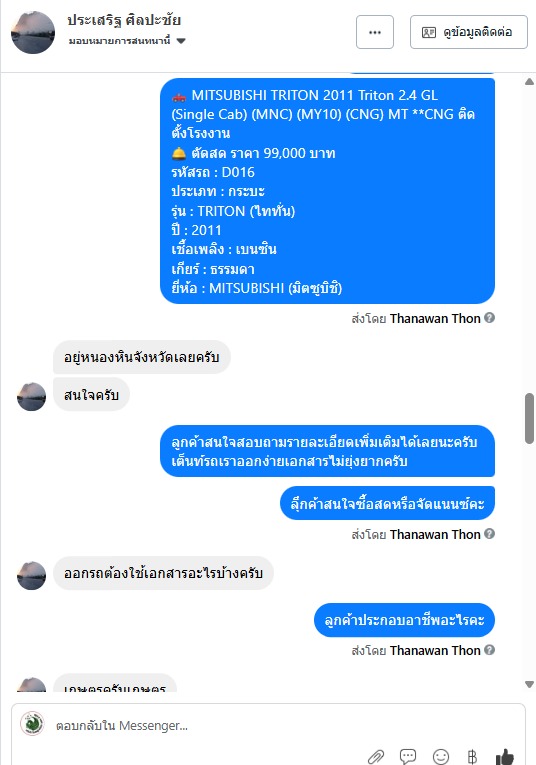The image size is (536, 765).
Task: Click help icon under อาชีพอะไรคะ message
Action: click(x=490, y=650)
